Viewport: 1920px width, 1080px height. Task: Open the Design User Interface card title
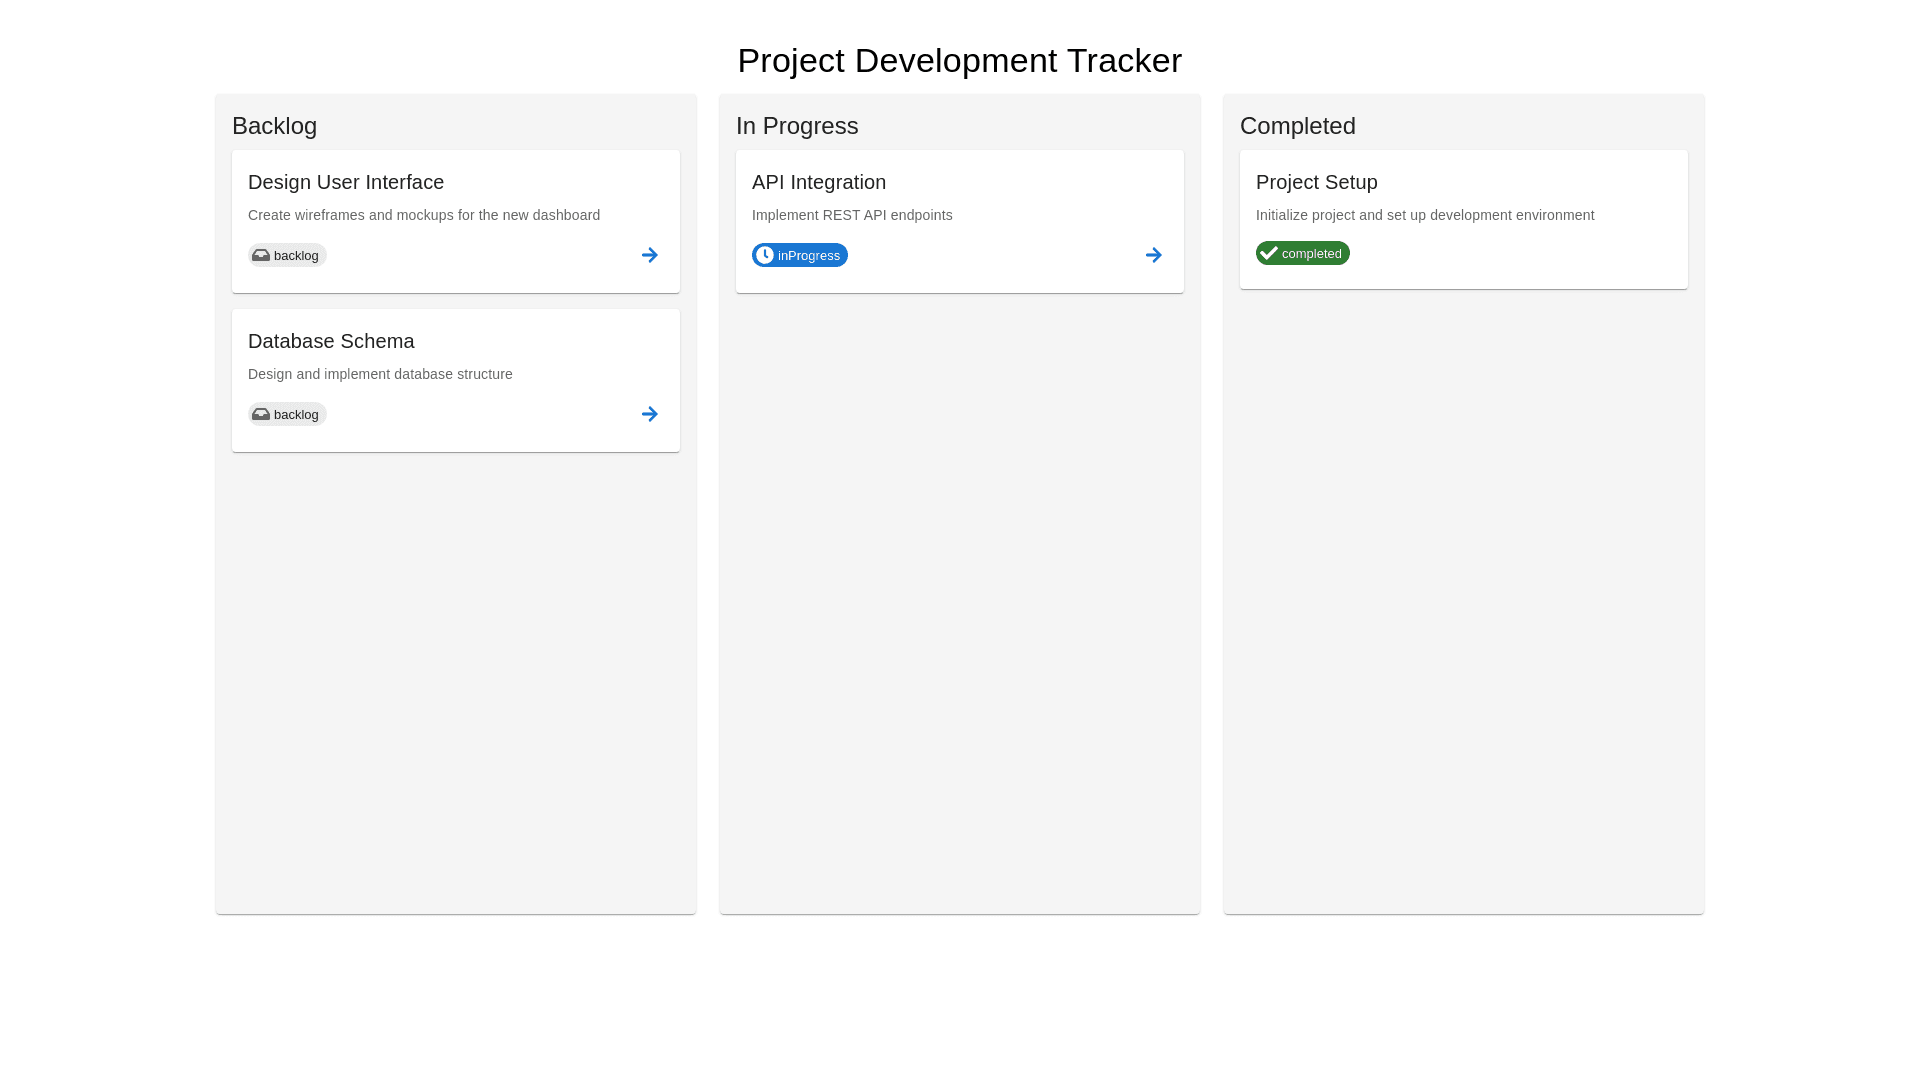pyautogui.click(x=346, y=182)
